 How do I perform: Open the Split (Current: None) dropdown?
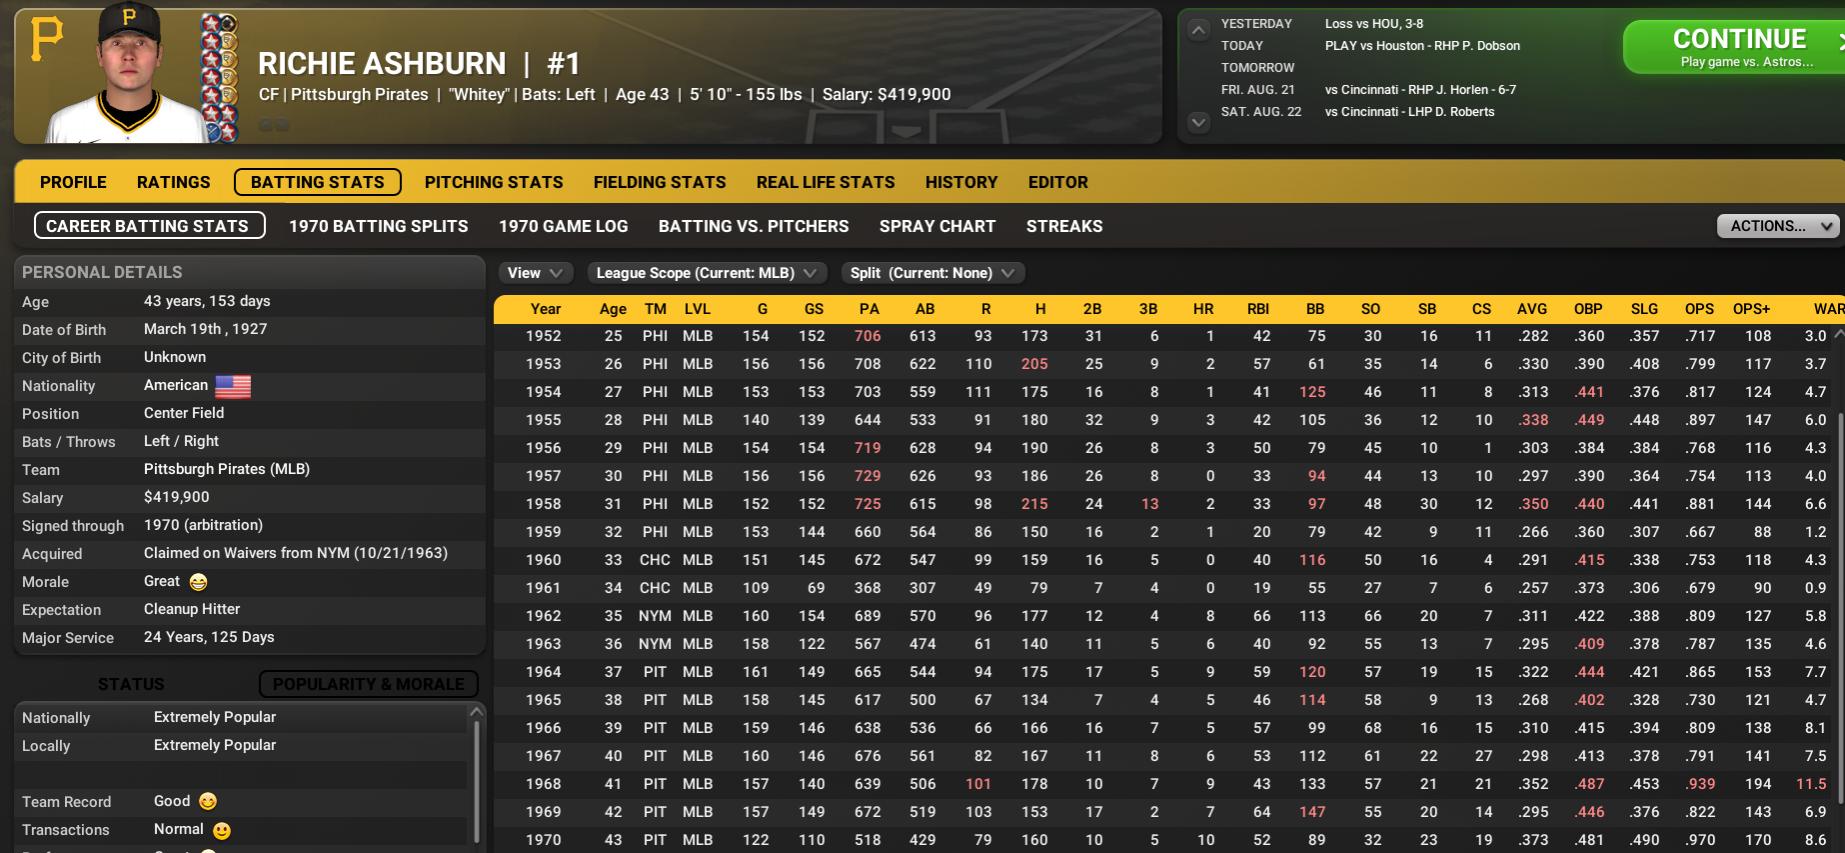tap(932, 273)
